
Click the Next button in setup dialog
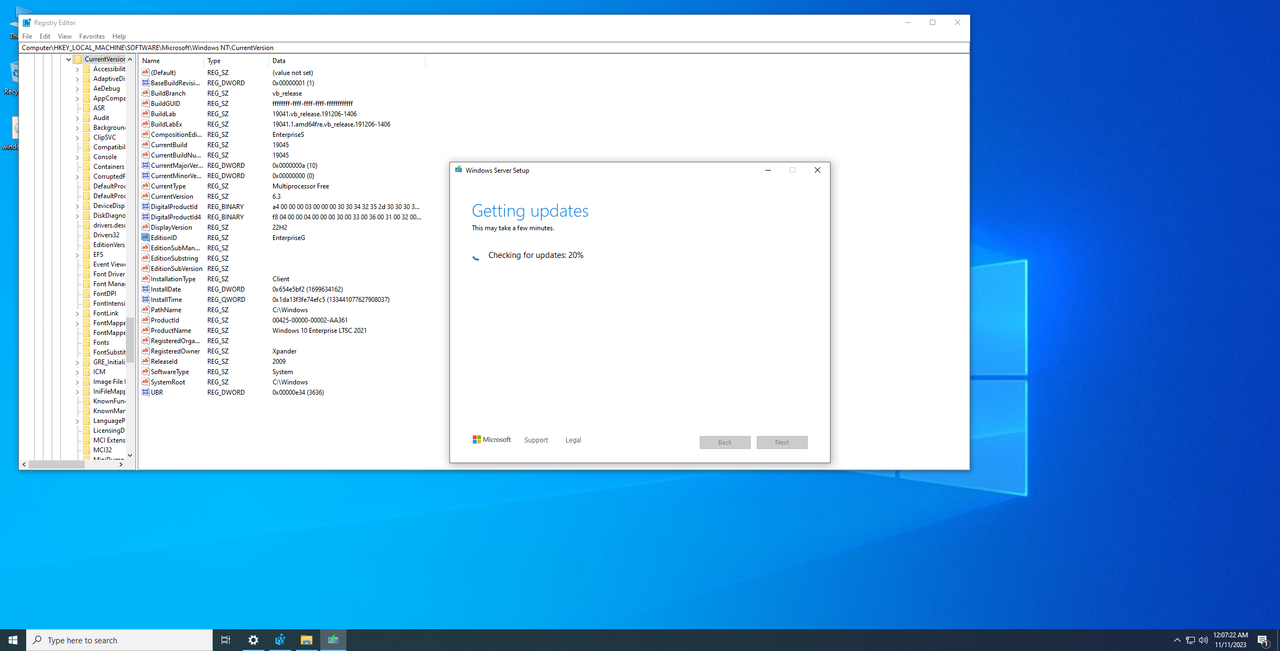point(782,442)
